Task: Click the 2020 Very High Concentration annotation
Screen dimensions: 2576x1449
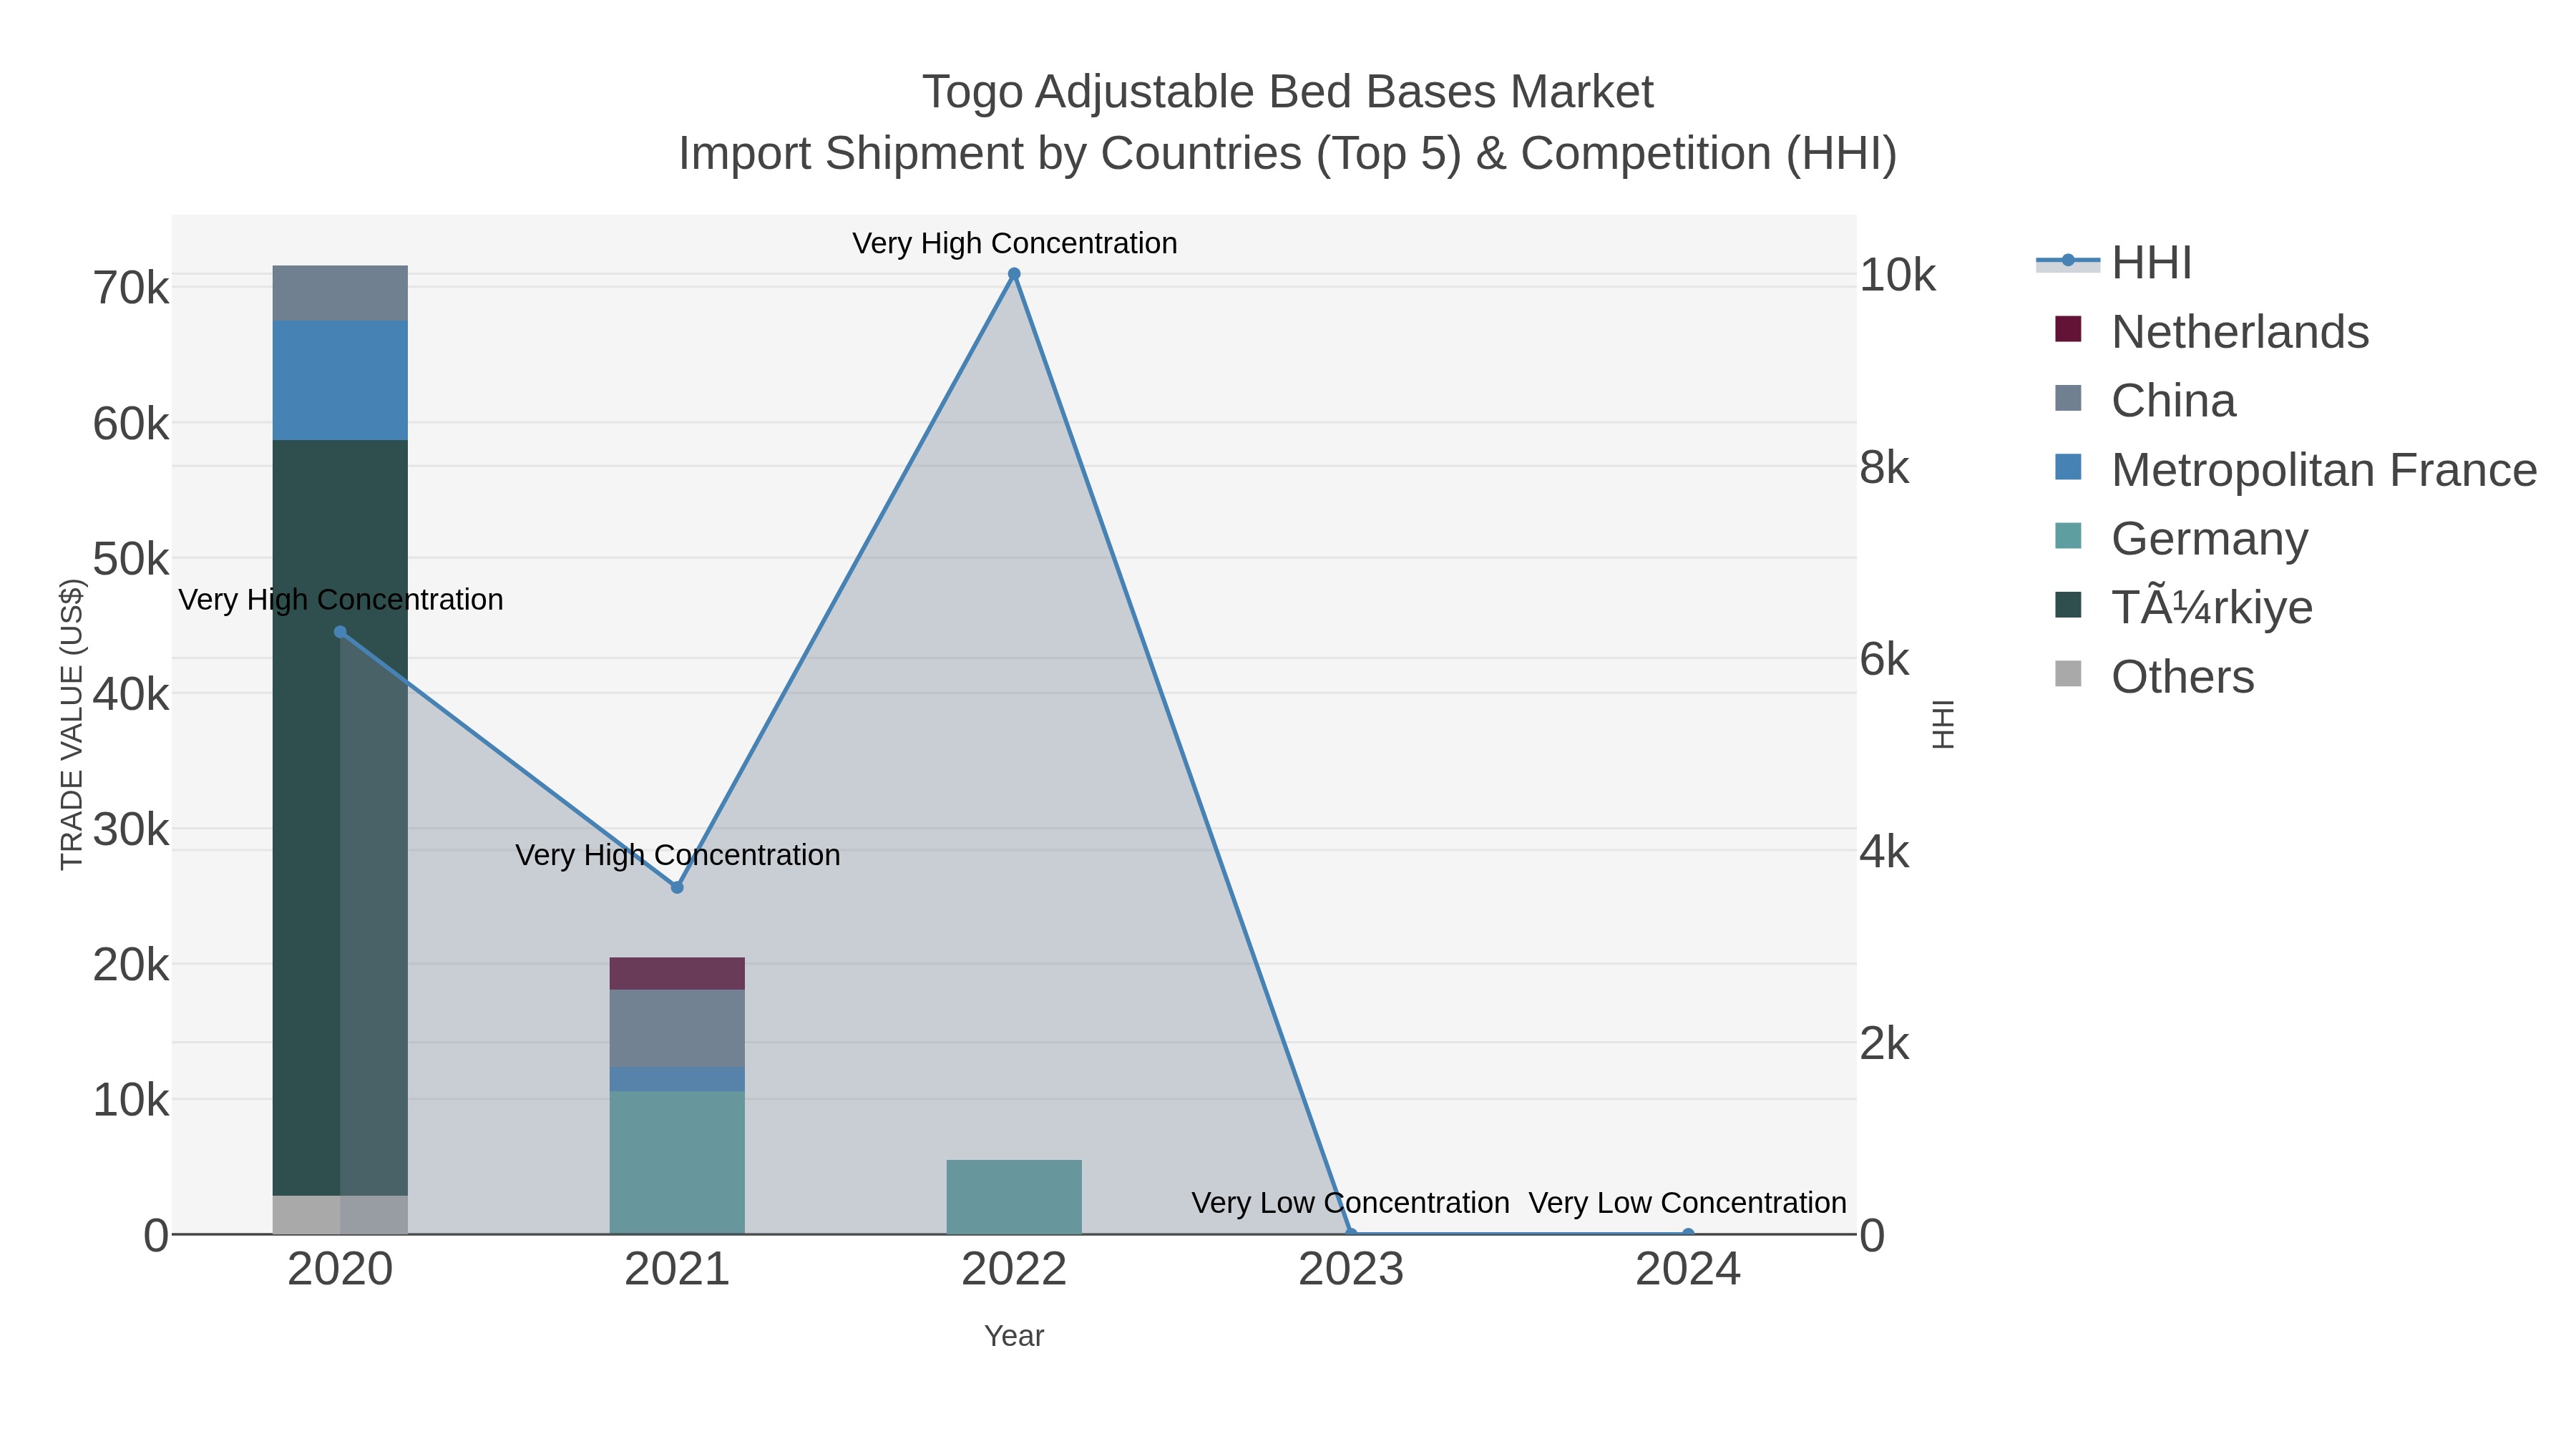Action: pyautogui.click(x=340, y=600)
